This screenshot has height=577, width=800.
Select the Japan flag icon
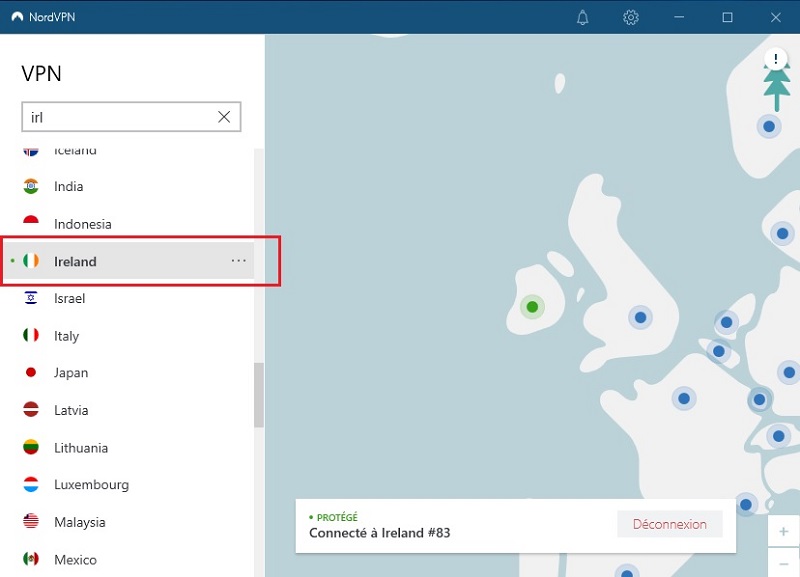[x=30, y=372]
